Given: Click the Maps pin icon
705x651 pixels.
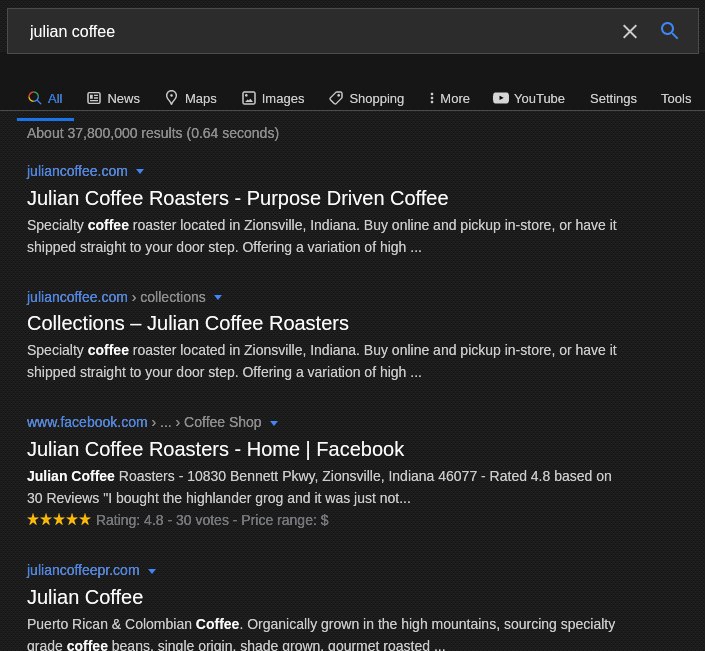Looking at the screenshot, I should (x=171, y=98).
